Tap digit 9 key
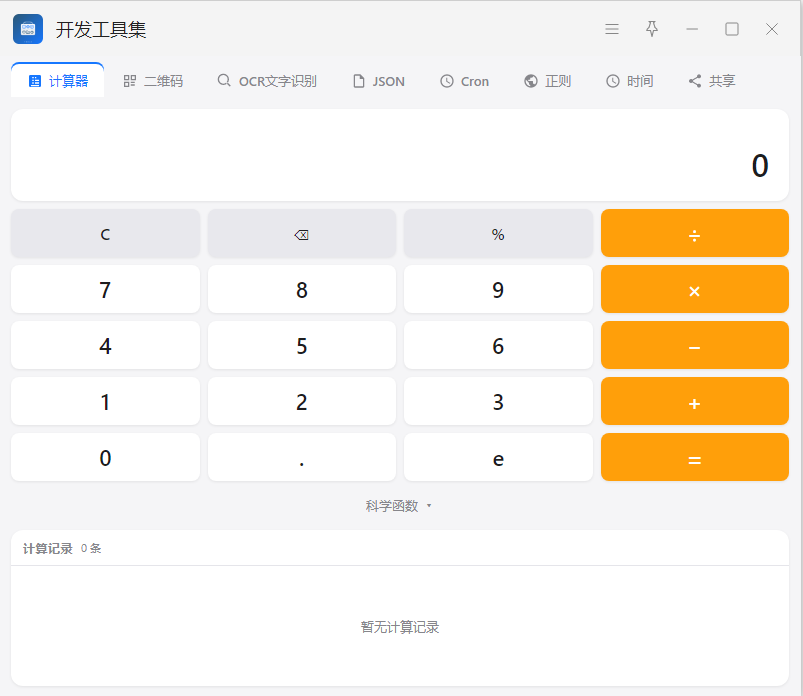This screenshot has height=696, width=803. (x=498, y=289)
